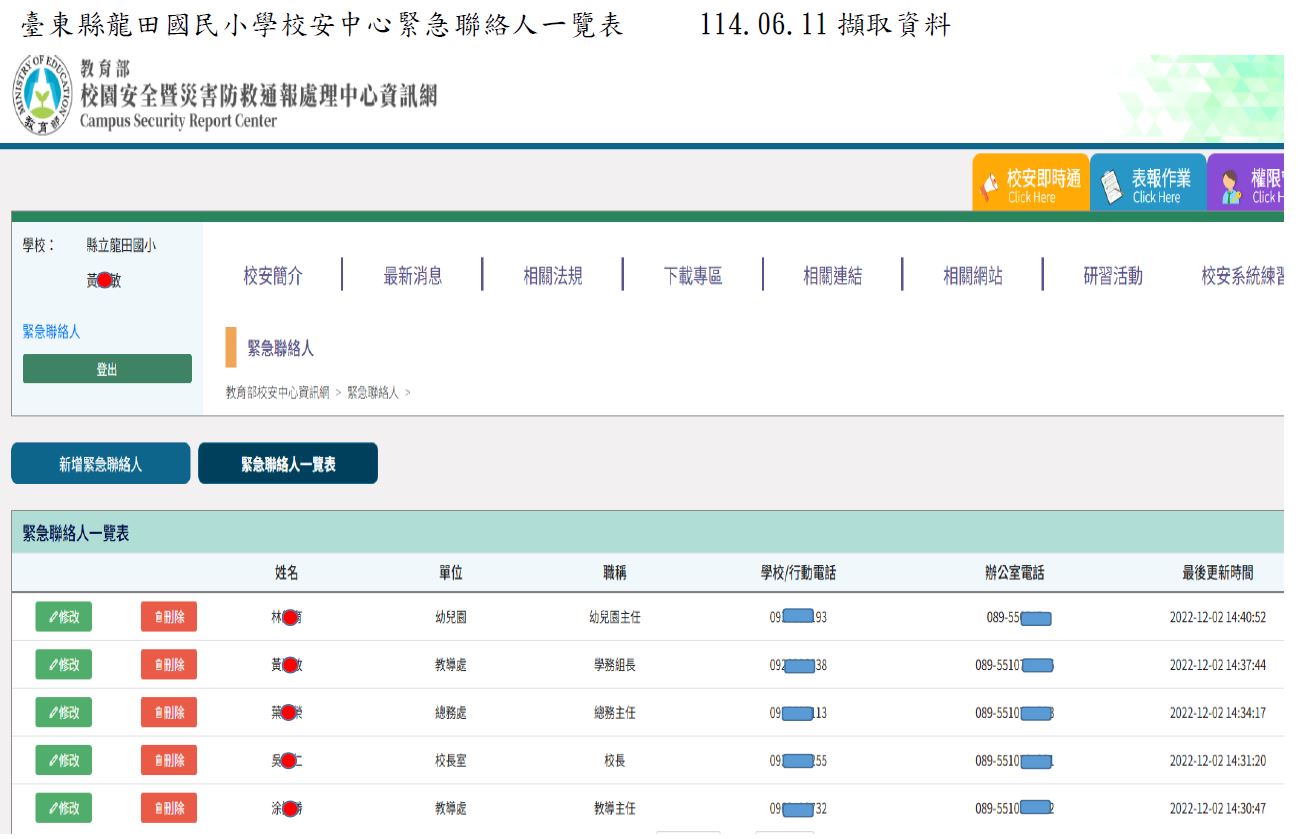Edit the 幼兒園主任 contact row
Screen dimensions: 1307x839
(x=63, y=617)
